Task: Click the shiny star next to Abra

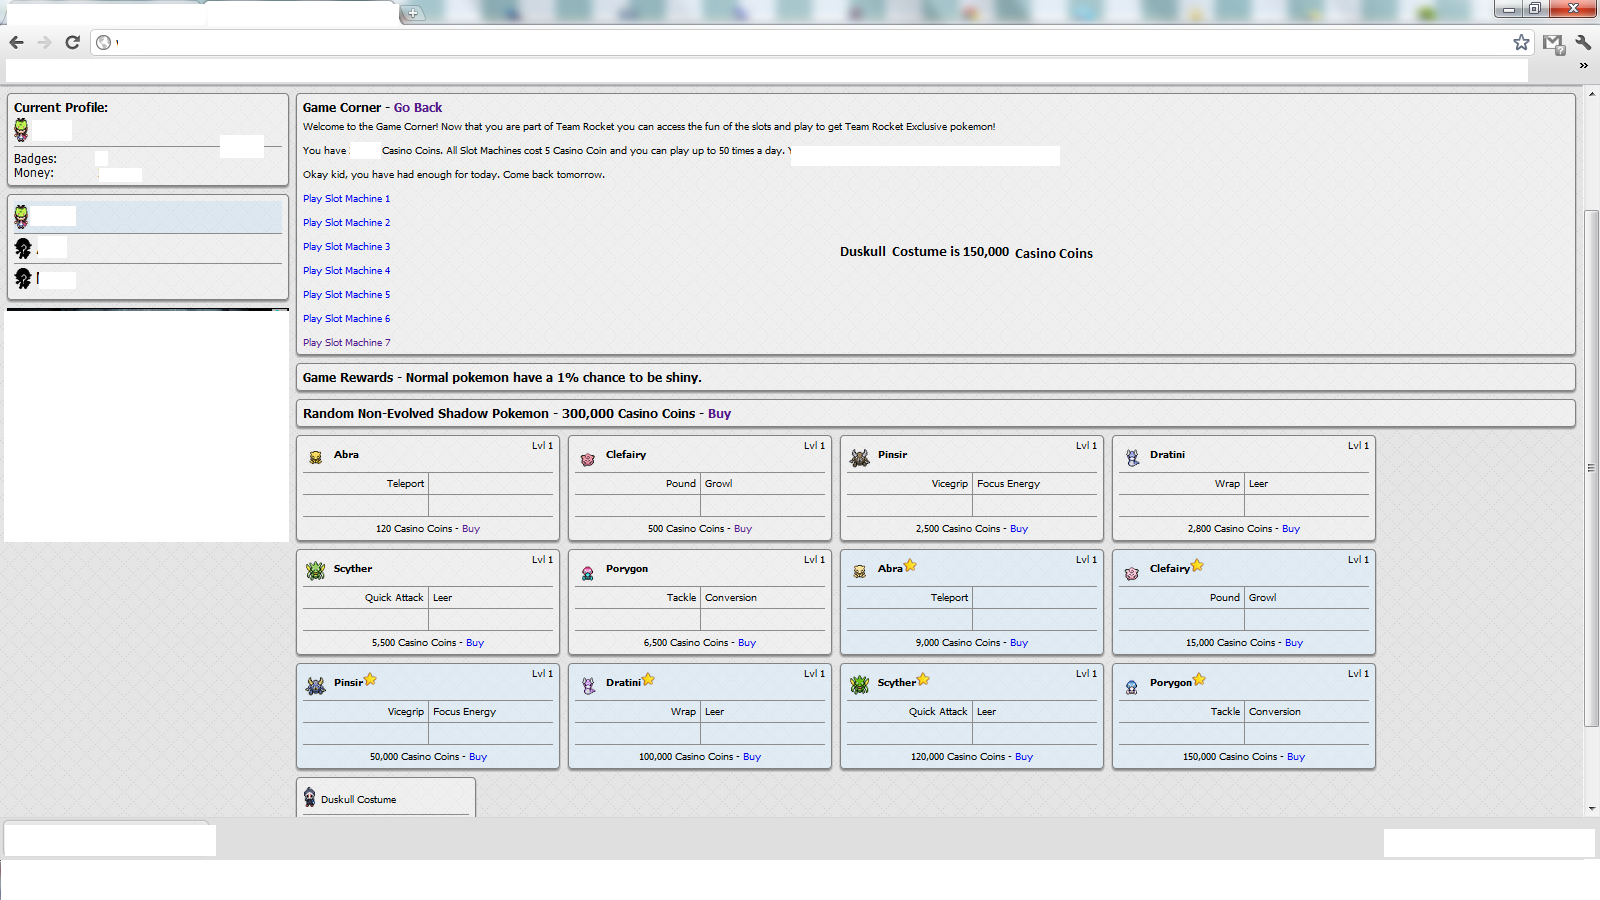Action: (x=910, y=565)
